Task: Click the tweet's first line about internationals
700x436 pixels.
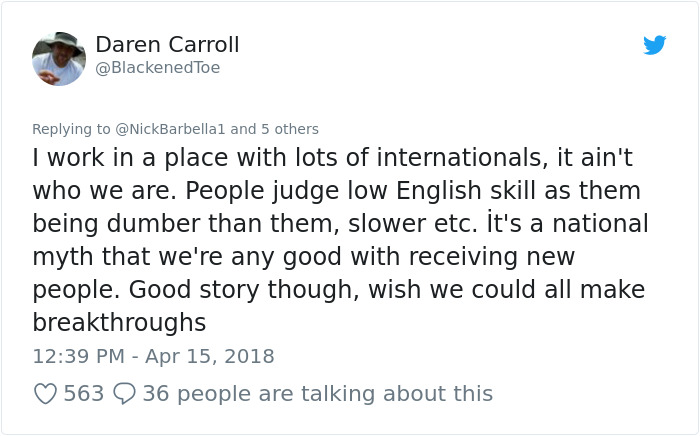Action: (x=334, y=157)
